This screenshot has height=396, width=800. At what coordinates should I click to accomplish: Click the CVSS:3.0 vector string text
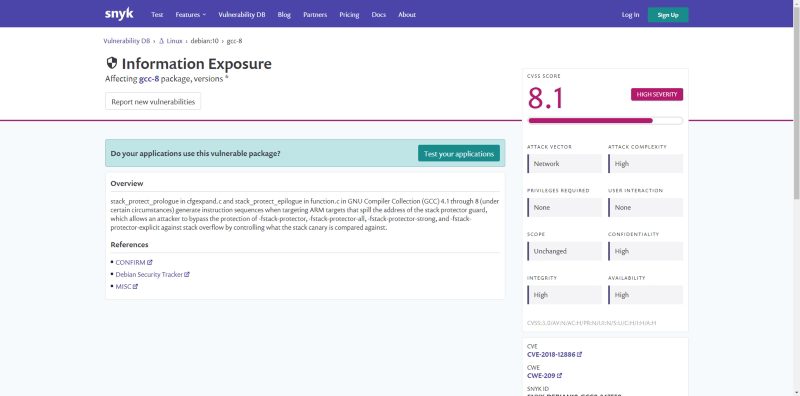point(591,323)
